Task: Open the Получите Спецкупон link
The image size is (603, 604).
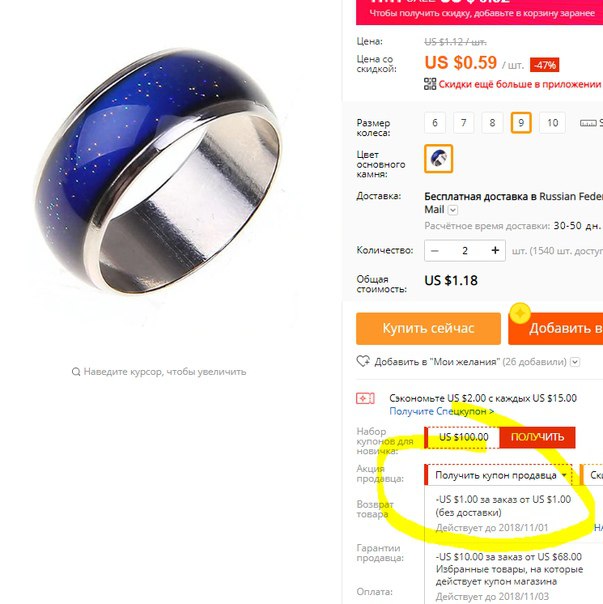Action: click(442, 411)
